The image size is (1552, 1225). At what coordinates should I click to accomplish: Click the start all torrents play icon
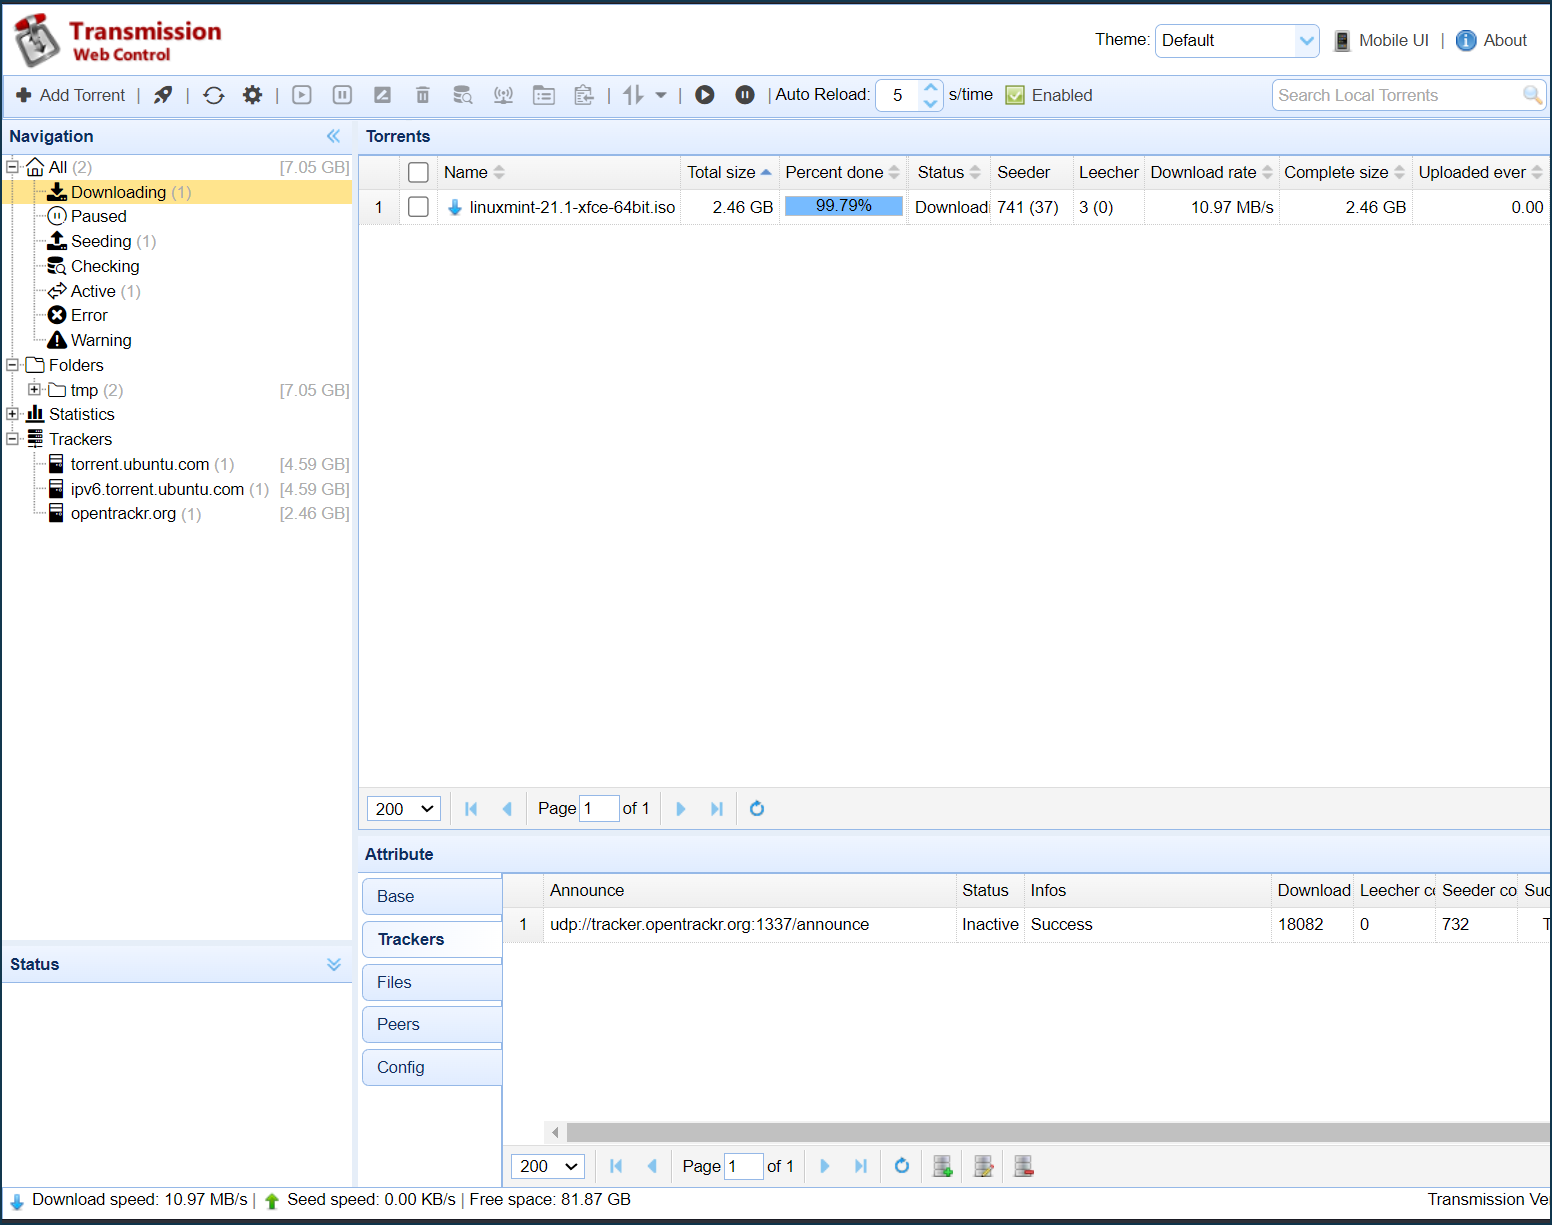[705, 95]
